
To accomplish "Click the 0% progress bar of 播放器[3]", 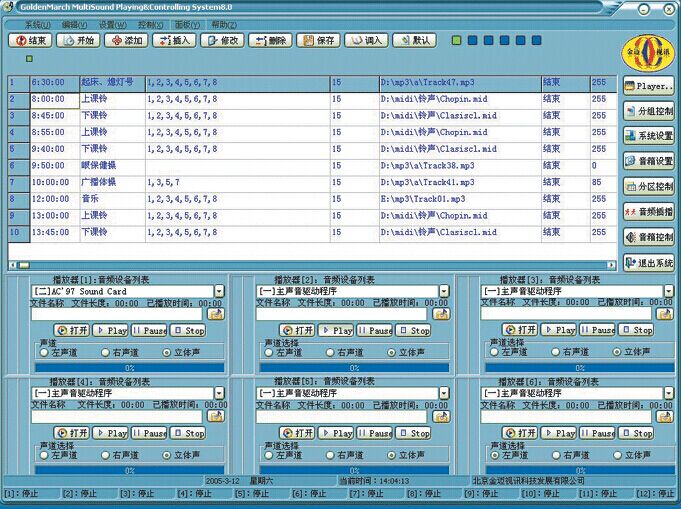I will 580,368.
